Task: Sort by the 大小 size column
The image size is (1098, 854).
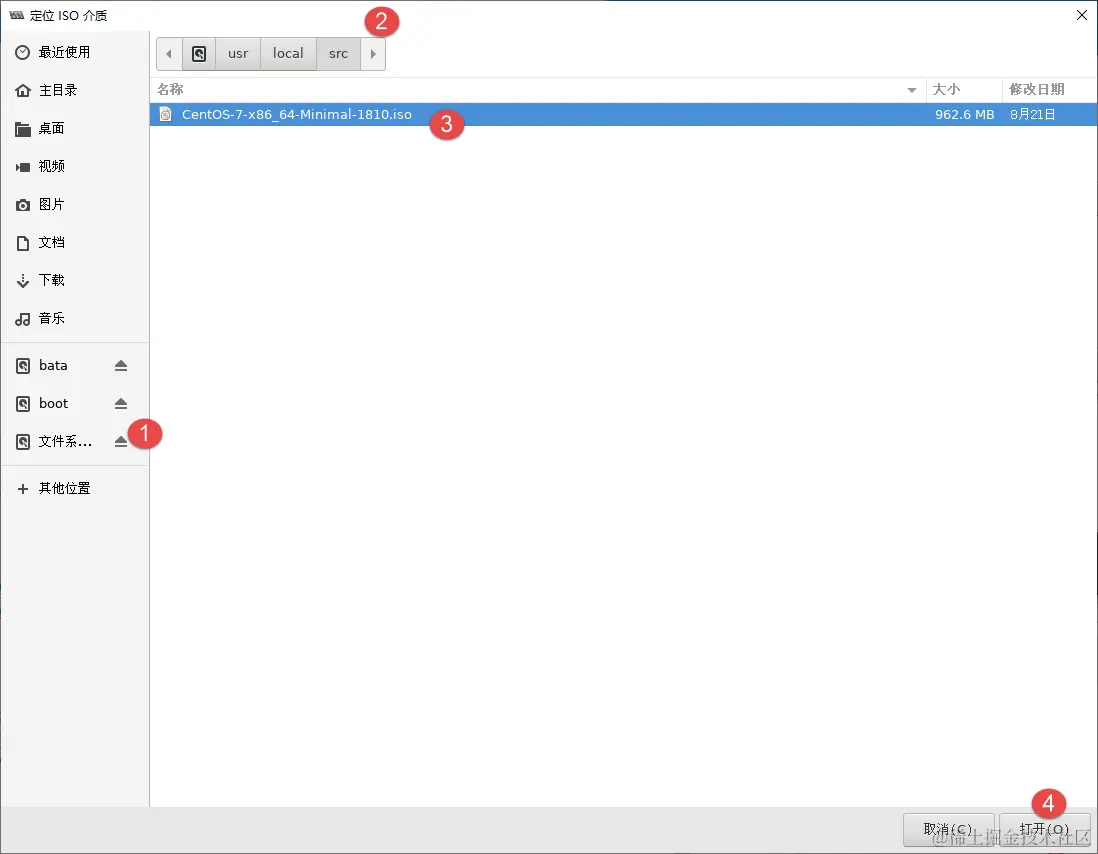Action: 964,90
